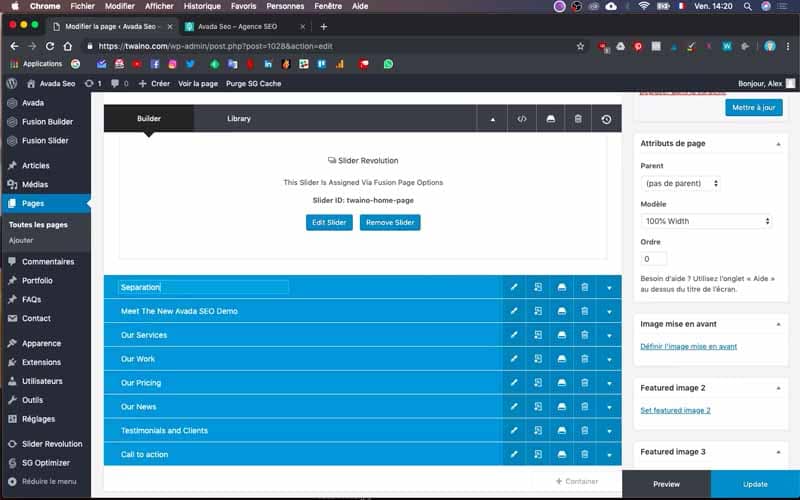Screen dimensions: 800x500
Task: Open builder save to library icon
Action: pyautogui.click(x=550, y=119)
